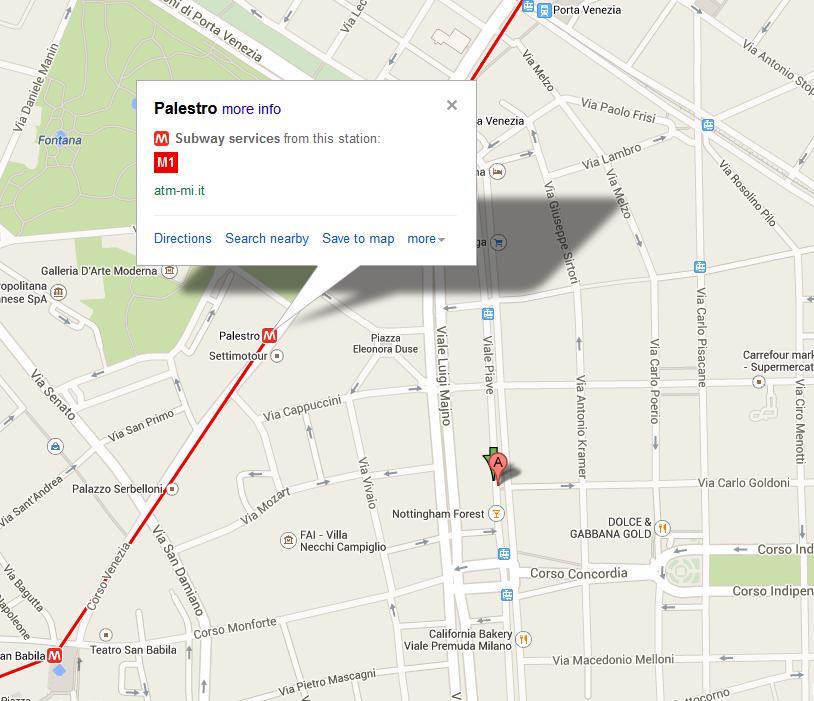Click the San Babila metro icon
The height and width of the screenshot is (701, 814).
click(55, 655)
